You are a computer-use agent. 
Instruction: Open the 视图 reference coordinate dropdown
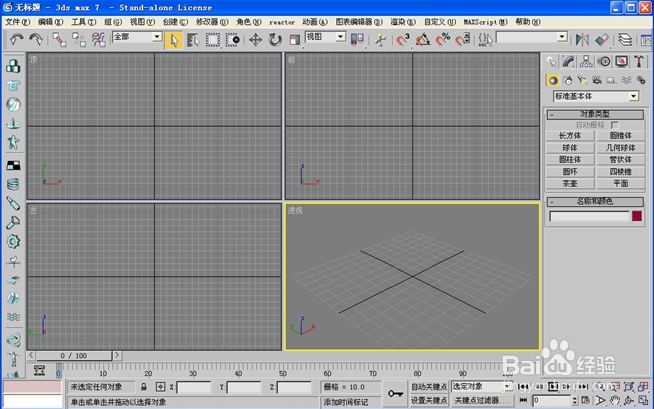click(x=340, y=37)
